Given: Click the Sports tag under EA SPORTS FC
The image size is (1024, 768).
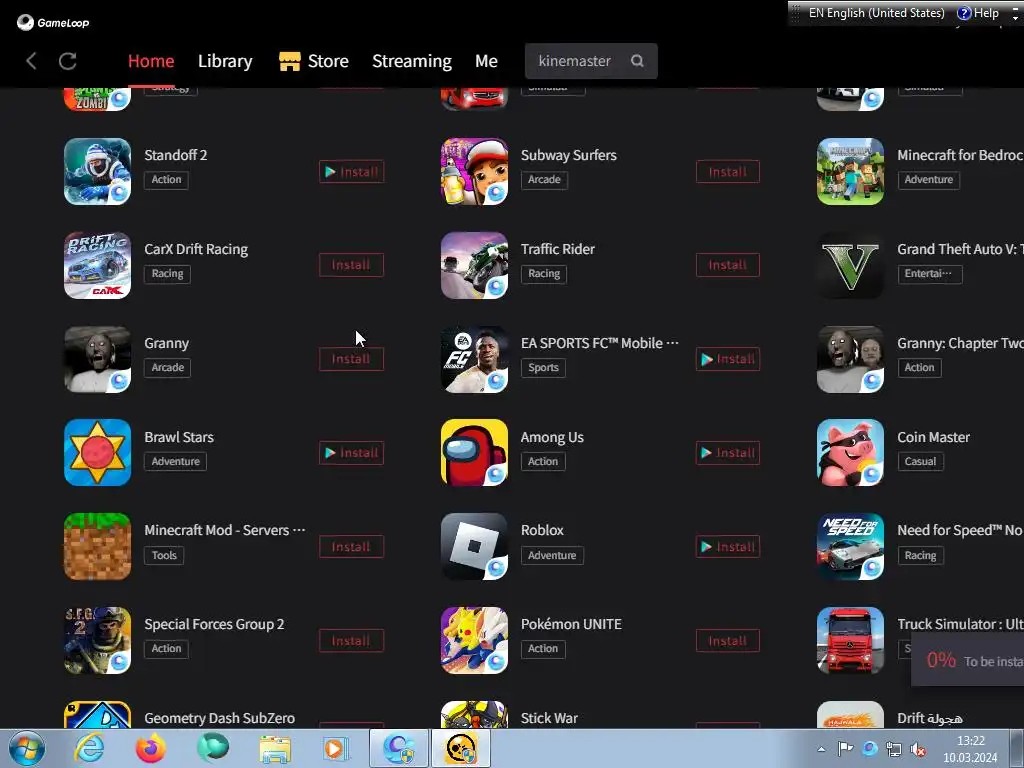Looking at the screenshot, I should click(x=543, y=368).
